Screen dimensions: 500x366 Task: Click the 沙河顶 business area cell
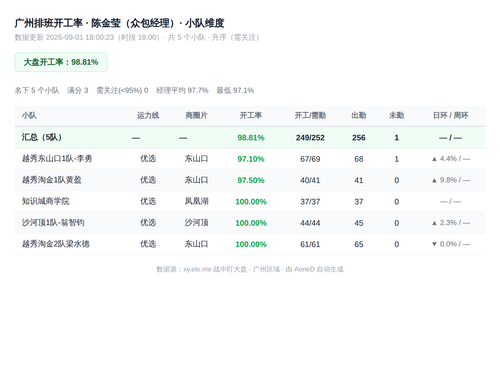coord(196,223)
